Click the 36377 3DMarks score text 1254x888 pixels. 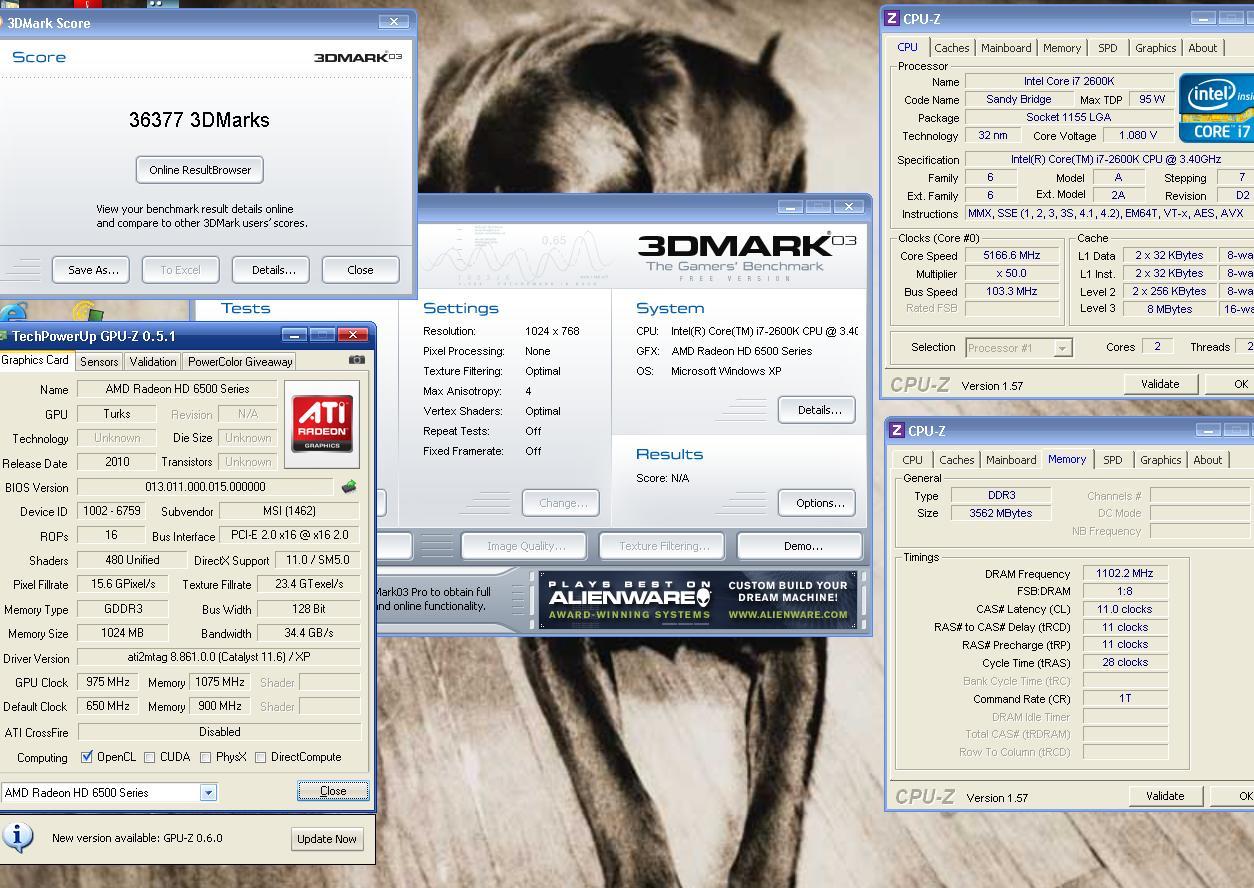coord(199,120)
